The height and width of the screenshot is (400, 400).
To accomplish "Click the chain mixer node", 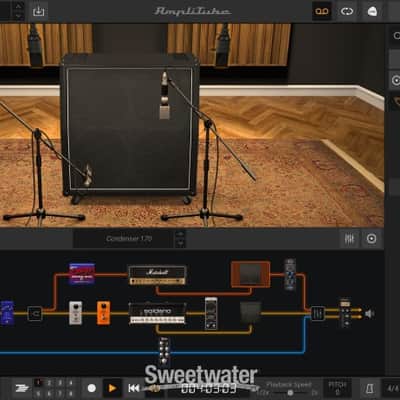I will (318, 314).
